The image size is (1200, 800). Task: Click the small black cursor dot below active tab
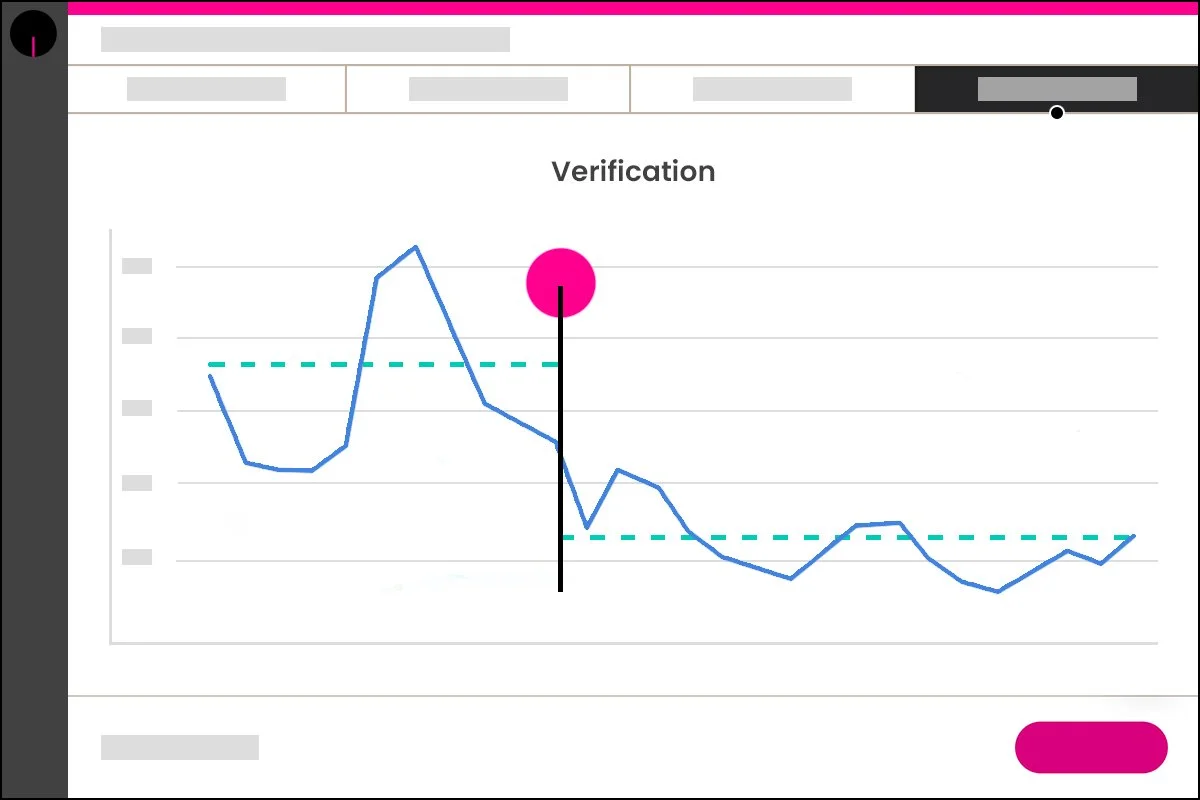coord(1057,113)
